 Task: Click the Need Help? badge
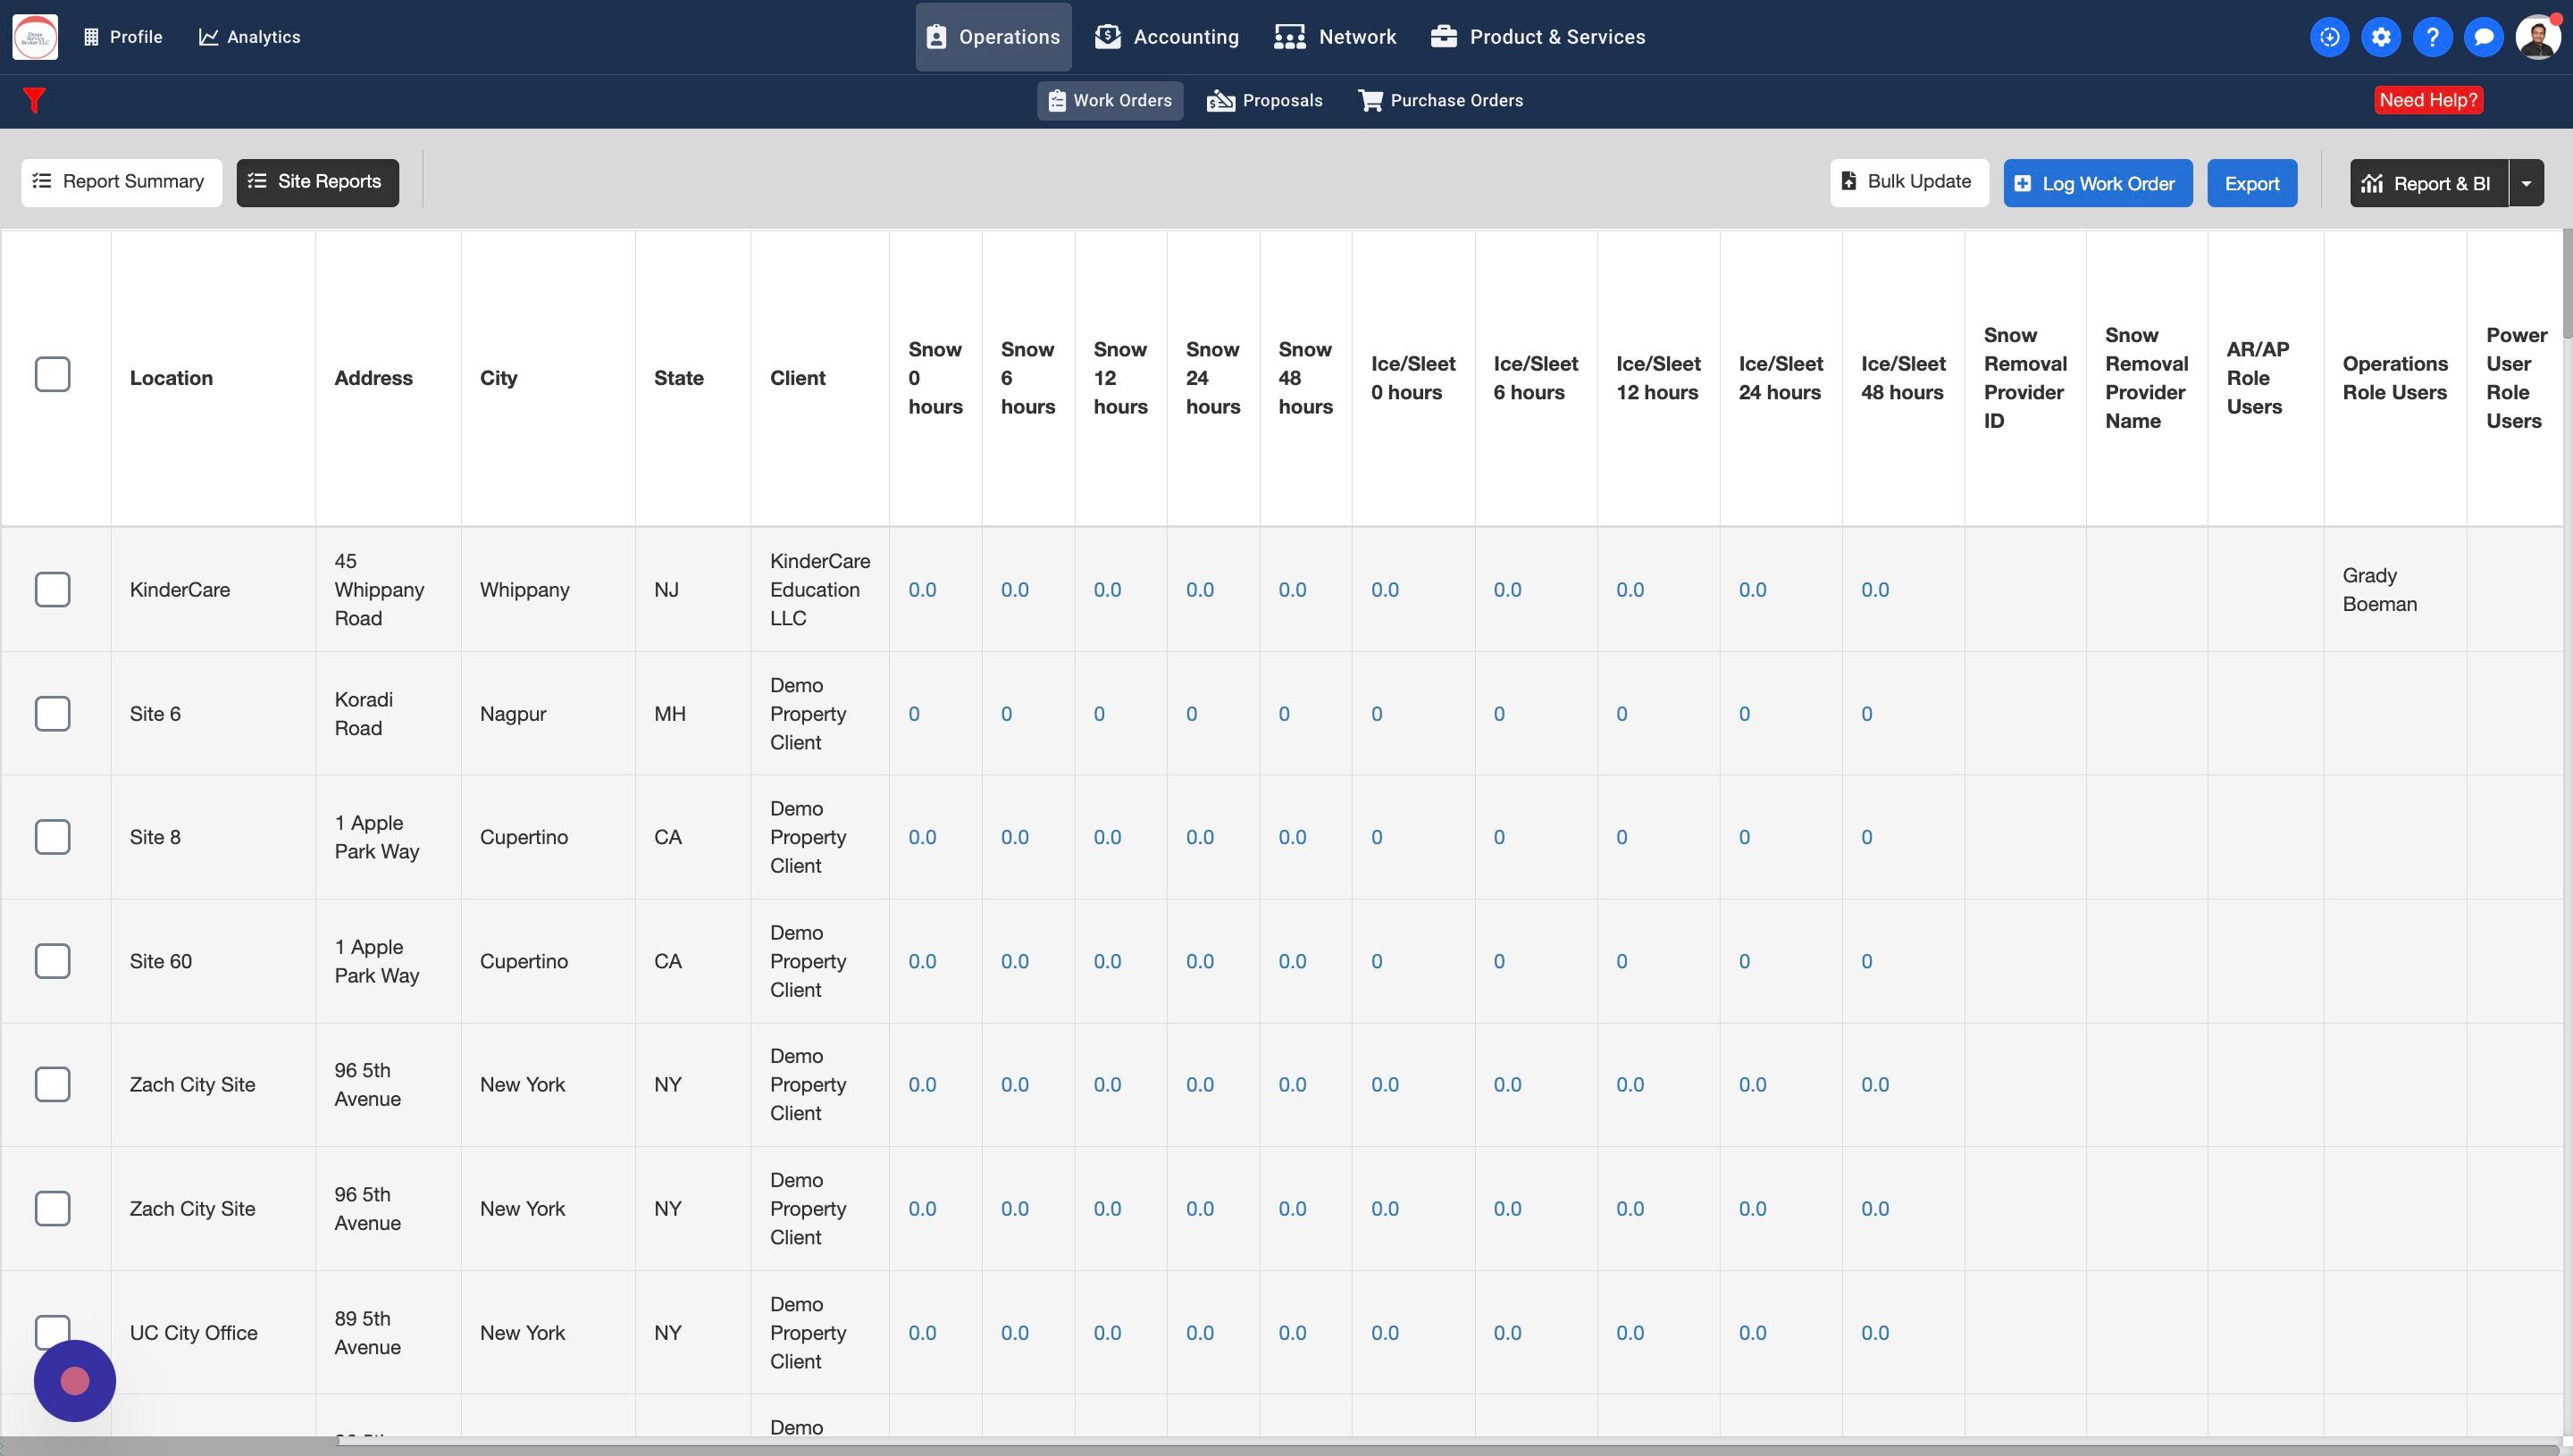2427,100
